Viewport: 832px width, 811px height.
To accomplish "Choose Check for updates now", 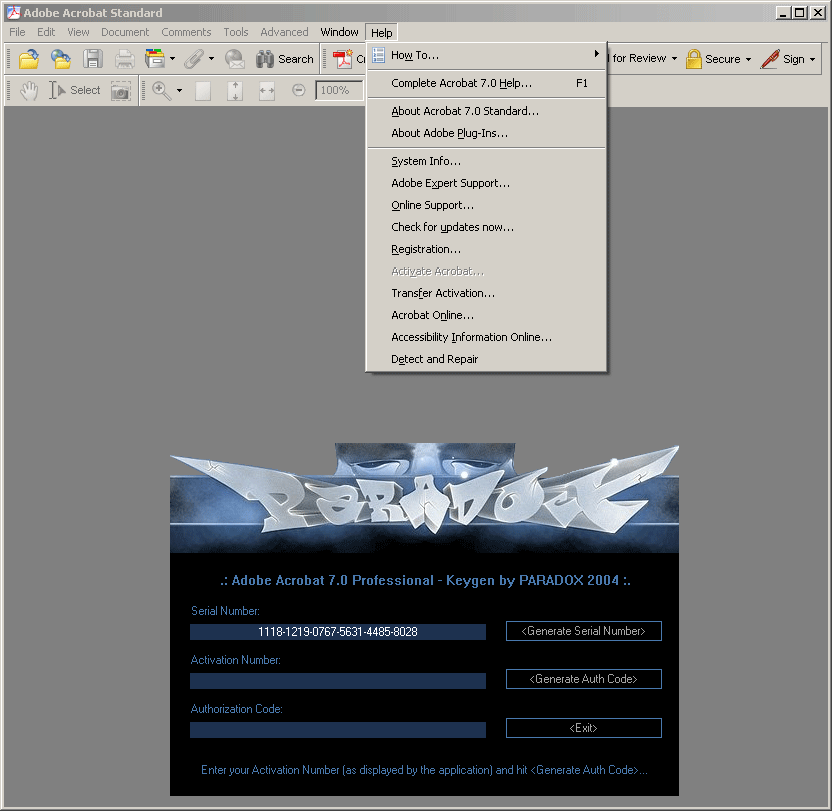I will pos(487,227).
